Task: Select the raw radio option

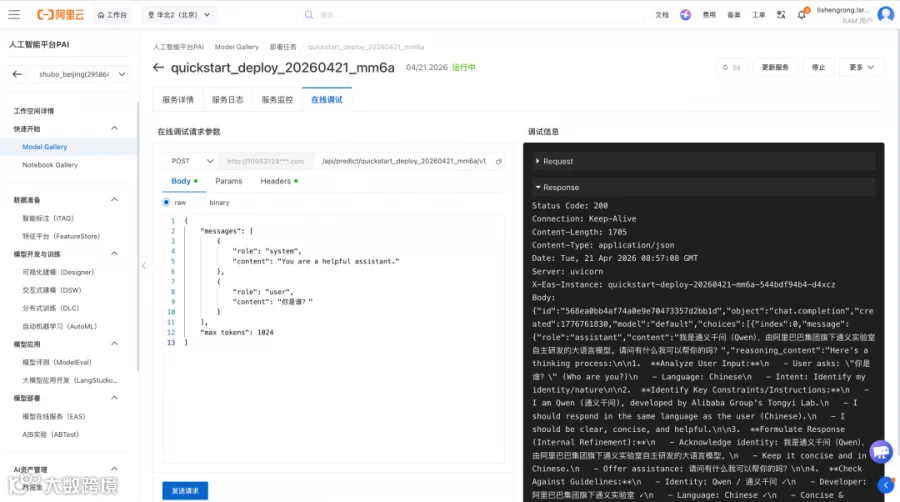Action: click(166, 203)
